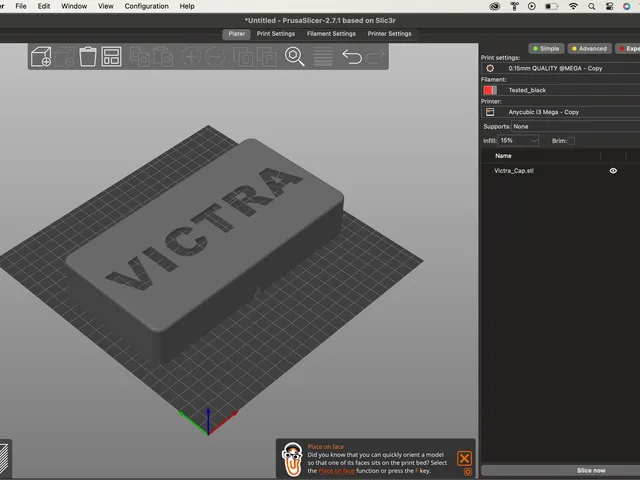Image resolution: width=640 pixels, height=480 pixels.
Task: Open the Configuration menu
Action: (147, 6)
